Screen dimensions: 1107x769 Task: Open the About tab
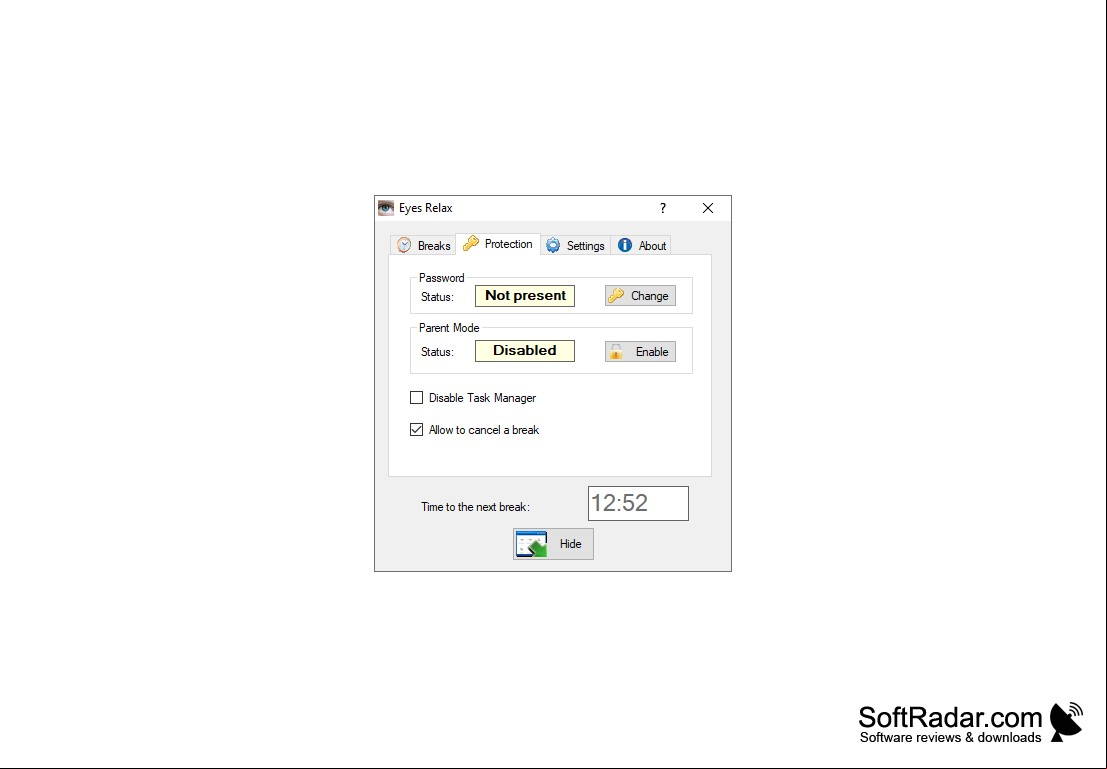[x=642, y=246]
